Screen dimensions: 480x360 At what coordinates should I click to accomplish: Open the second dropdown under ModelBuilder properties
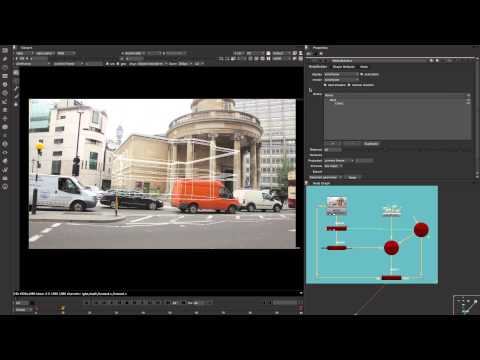click(341, 80)
